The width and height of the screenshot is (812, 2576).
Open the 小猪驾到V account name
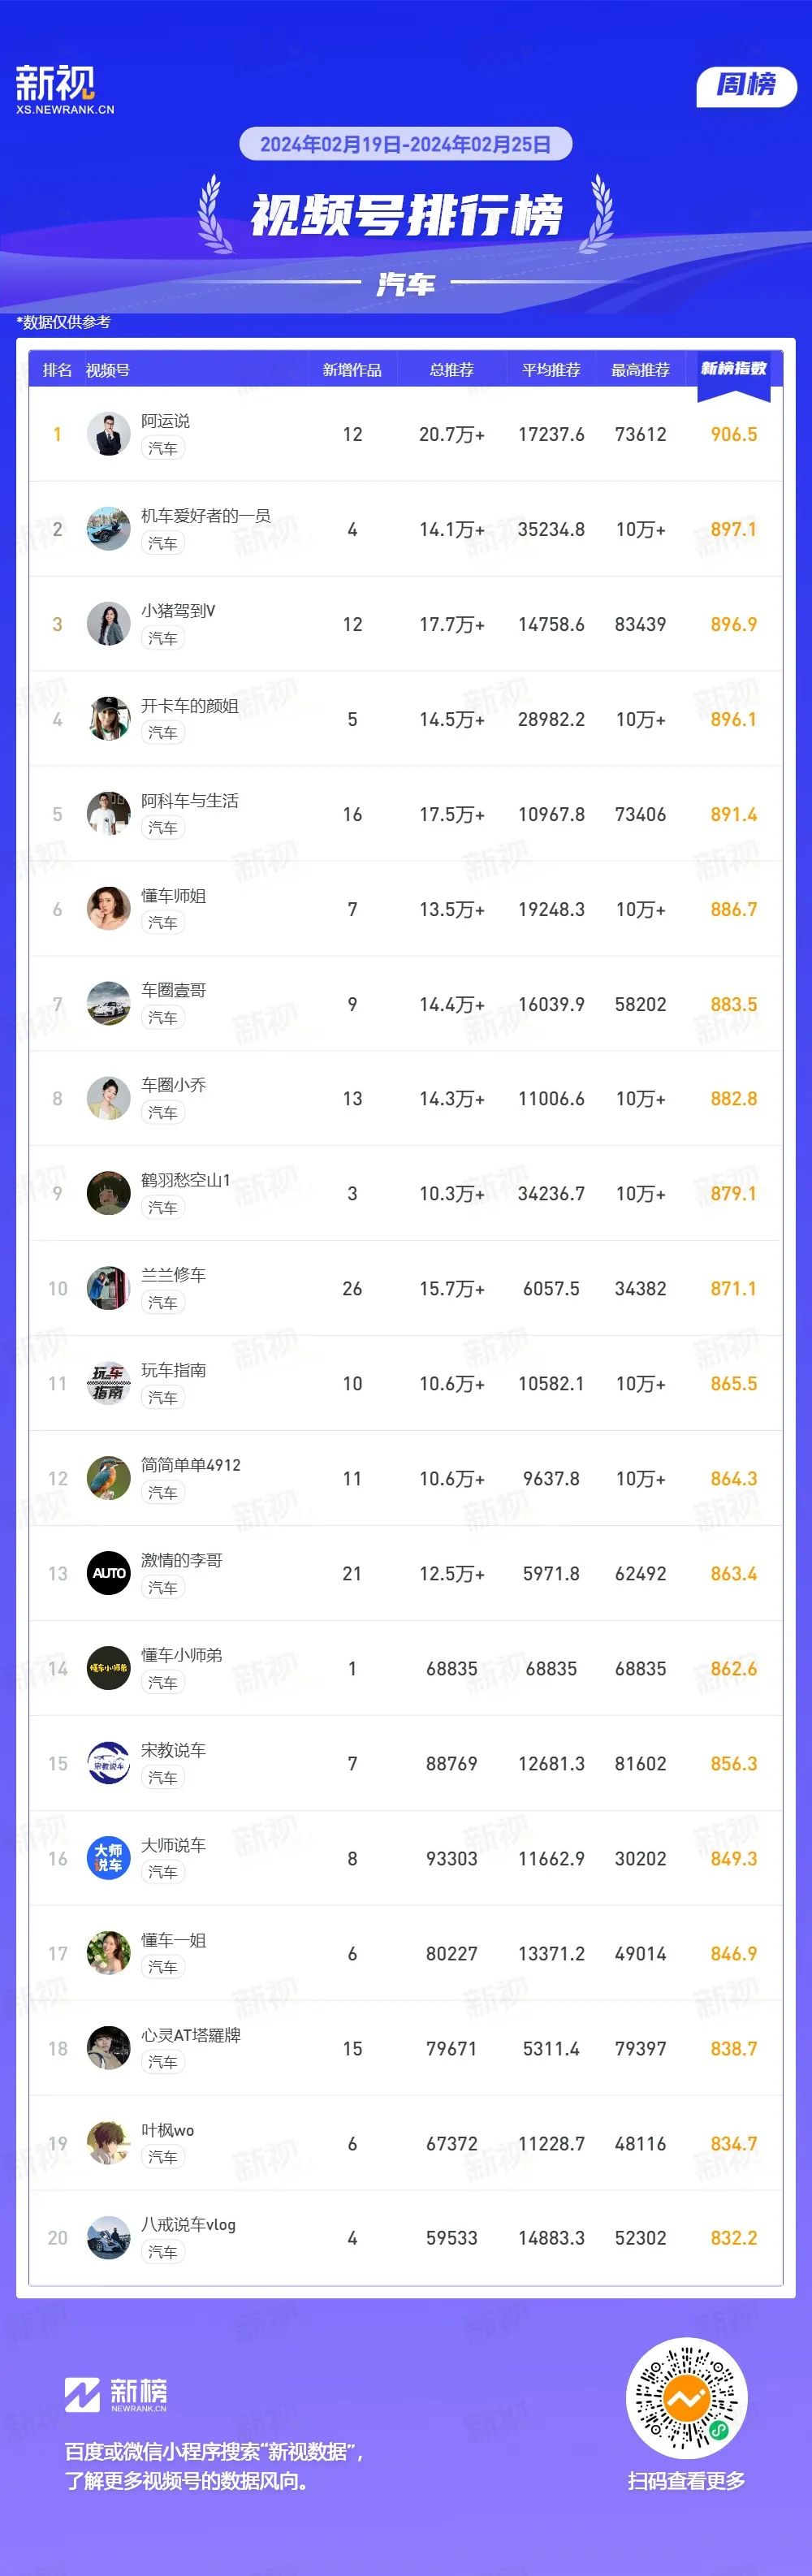coord(178,610)
